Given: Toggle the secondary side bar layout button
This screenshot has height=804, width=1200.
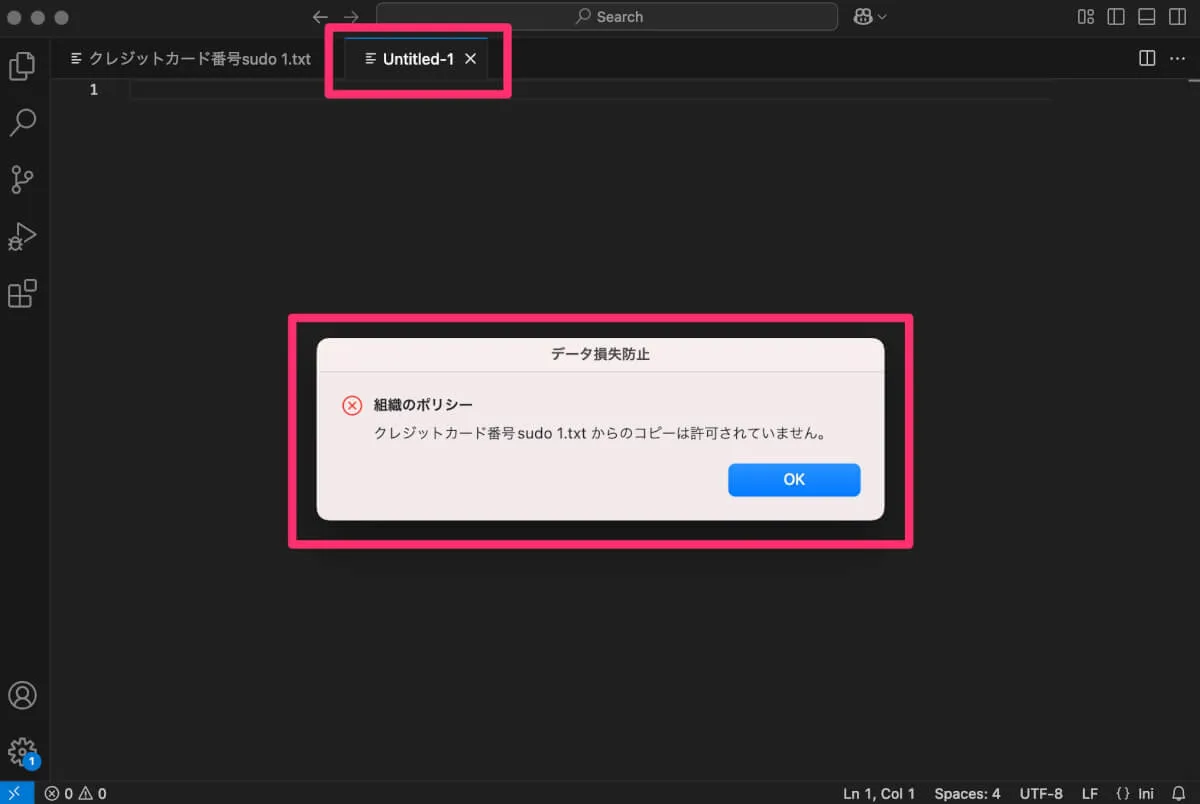Looking at the screenshot, I should click(x=1177, y=17).
